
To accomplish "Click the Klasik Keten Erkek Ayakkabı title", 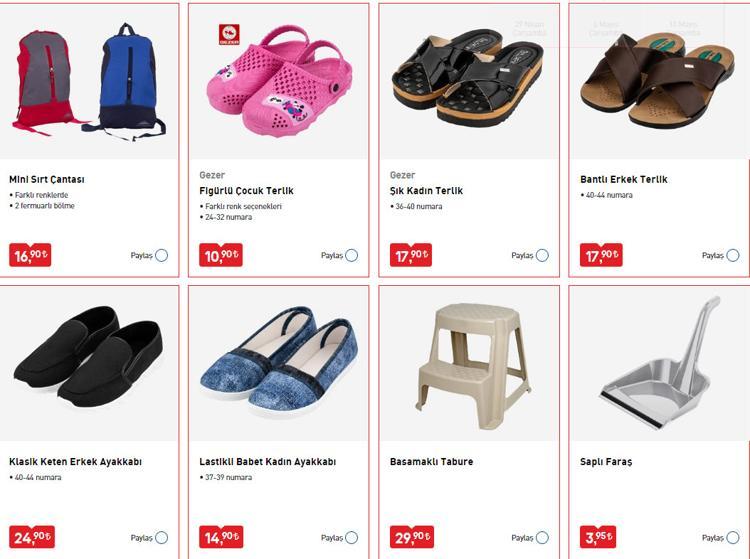I will click(75, 461).
